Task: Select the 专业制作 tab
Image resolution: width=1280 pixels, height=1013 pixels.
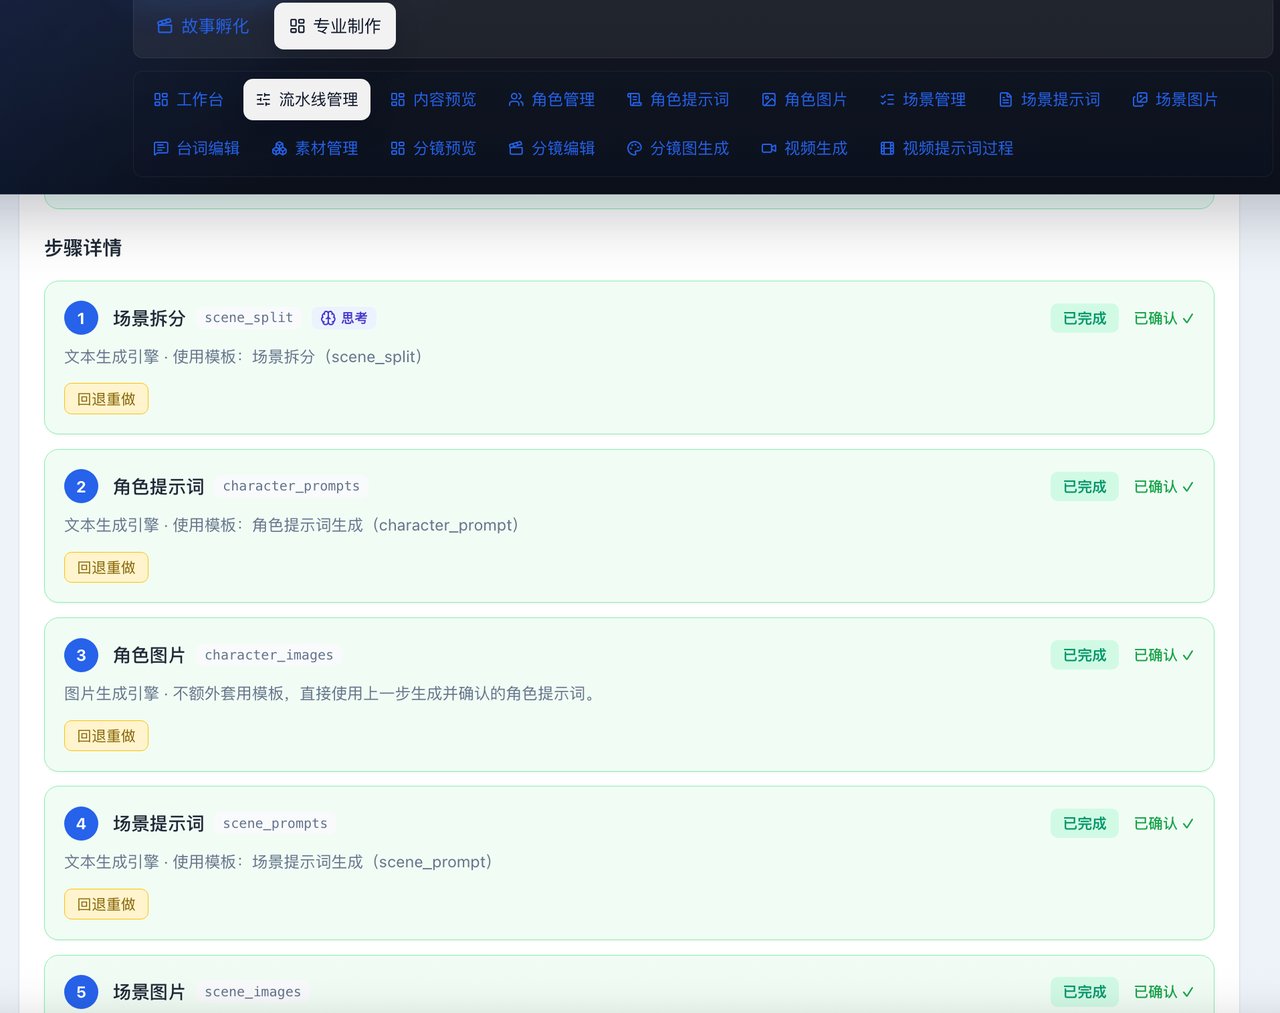Action: (x=335, y=26)
